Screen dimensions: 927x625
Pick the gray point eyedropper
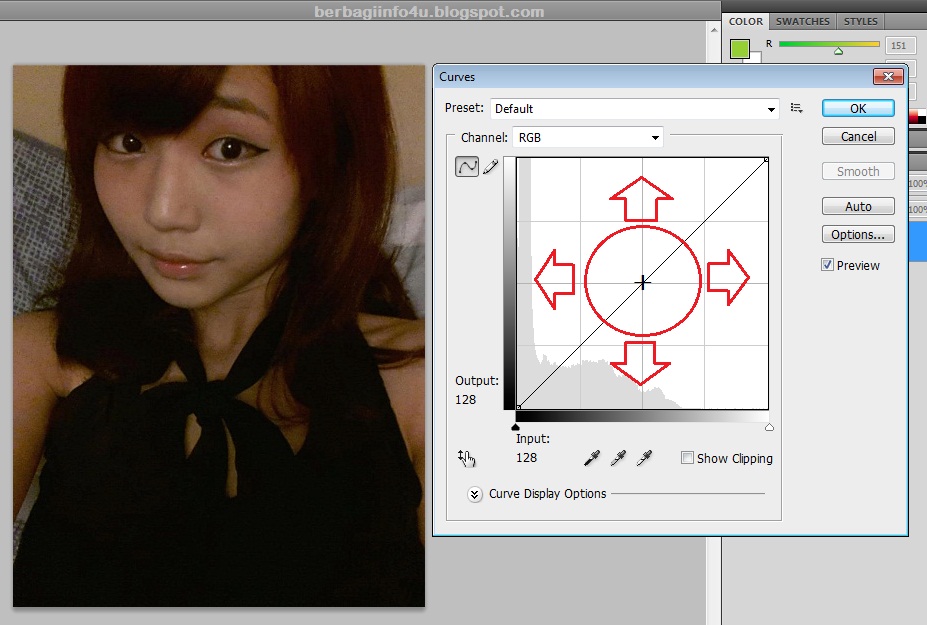click(x=618, y=458)
